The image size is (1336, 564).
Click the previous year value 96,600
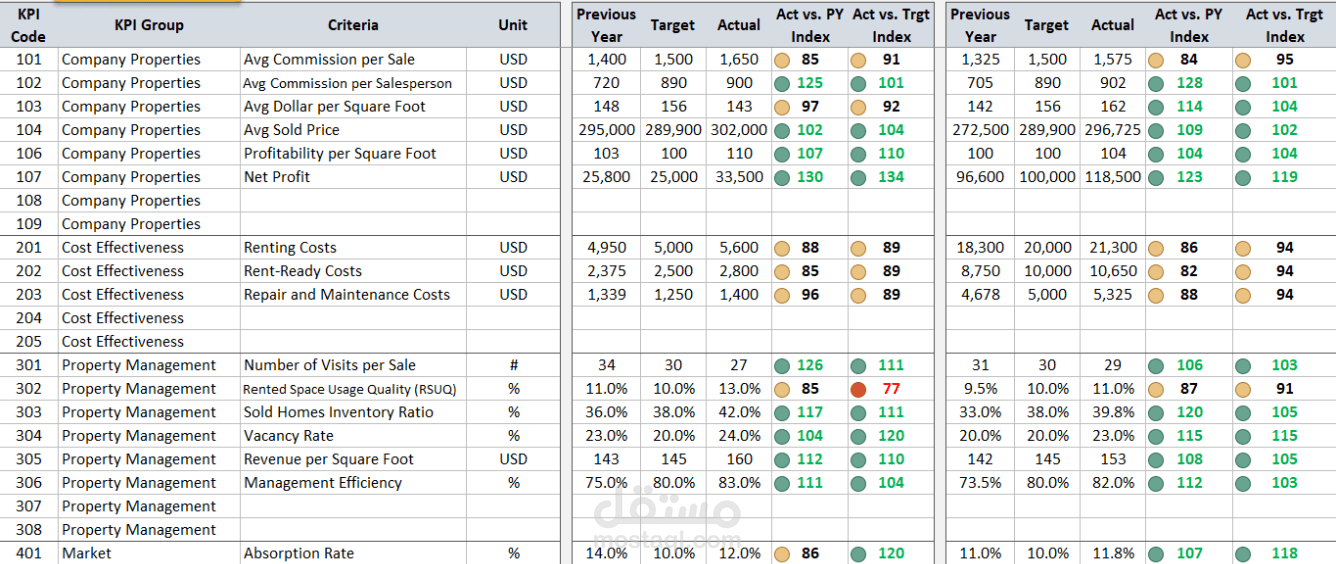pos(981,177)
